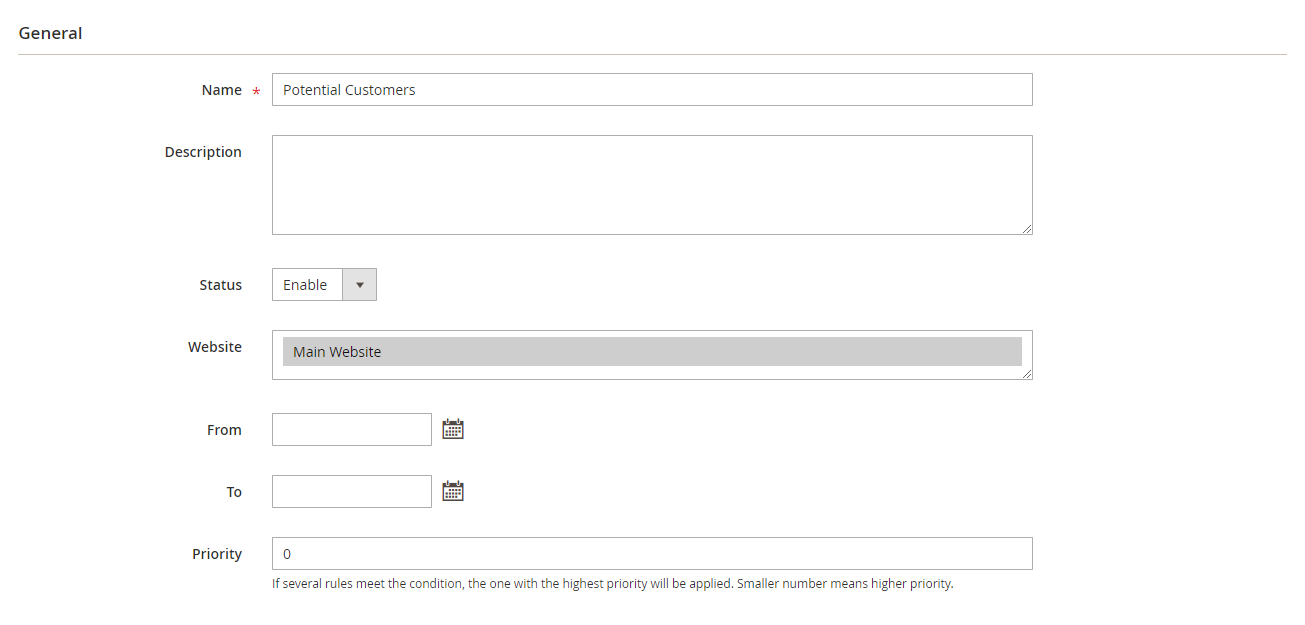The height and width of the screenshot is (625, 1305).
Task: Click the Enable value in Status select
Action: [306, 285]
